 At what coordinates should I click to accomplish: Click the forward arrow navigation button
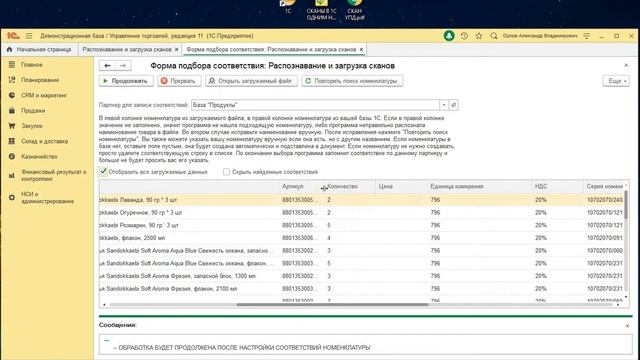pos(123,65)
